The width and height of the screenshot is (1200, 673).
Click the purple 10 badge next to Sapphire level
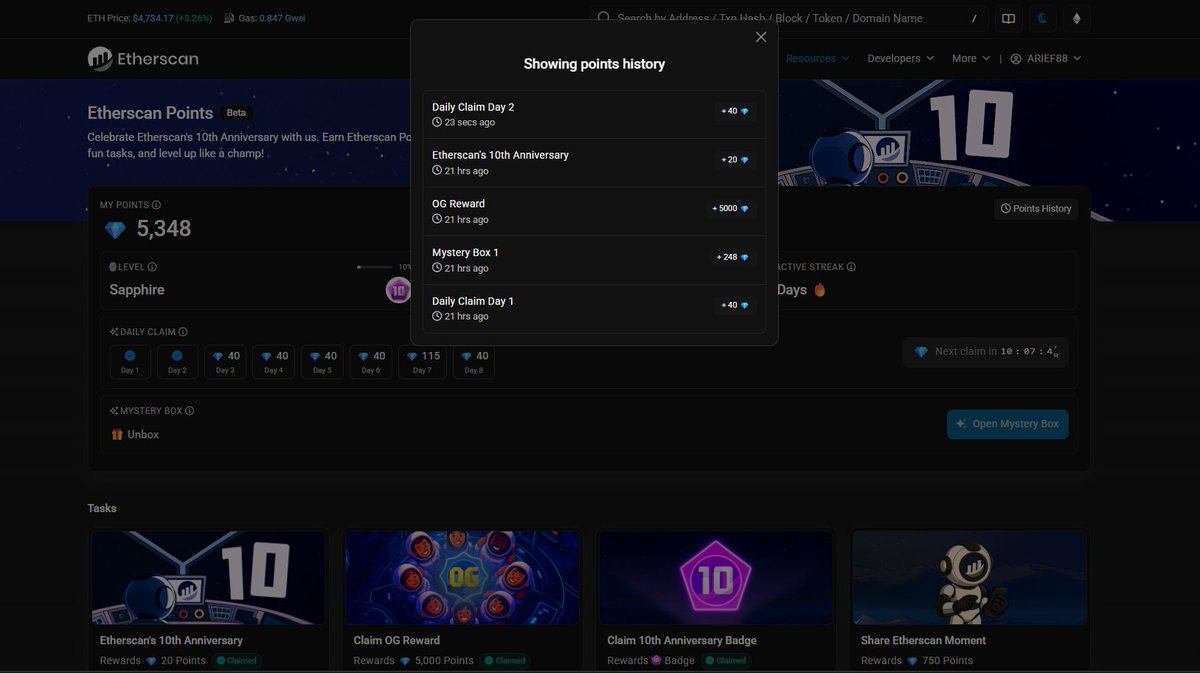point(399,290)
